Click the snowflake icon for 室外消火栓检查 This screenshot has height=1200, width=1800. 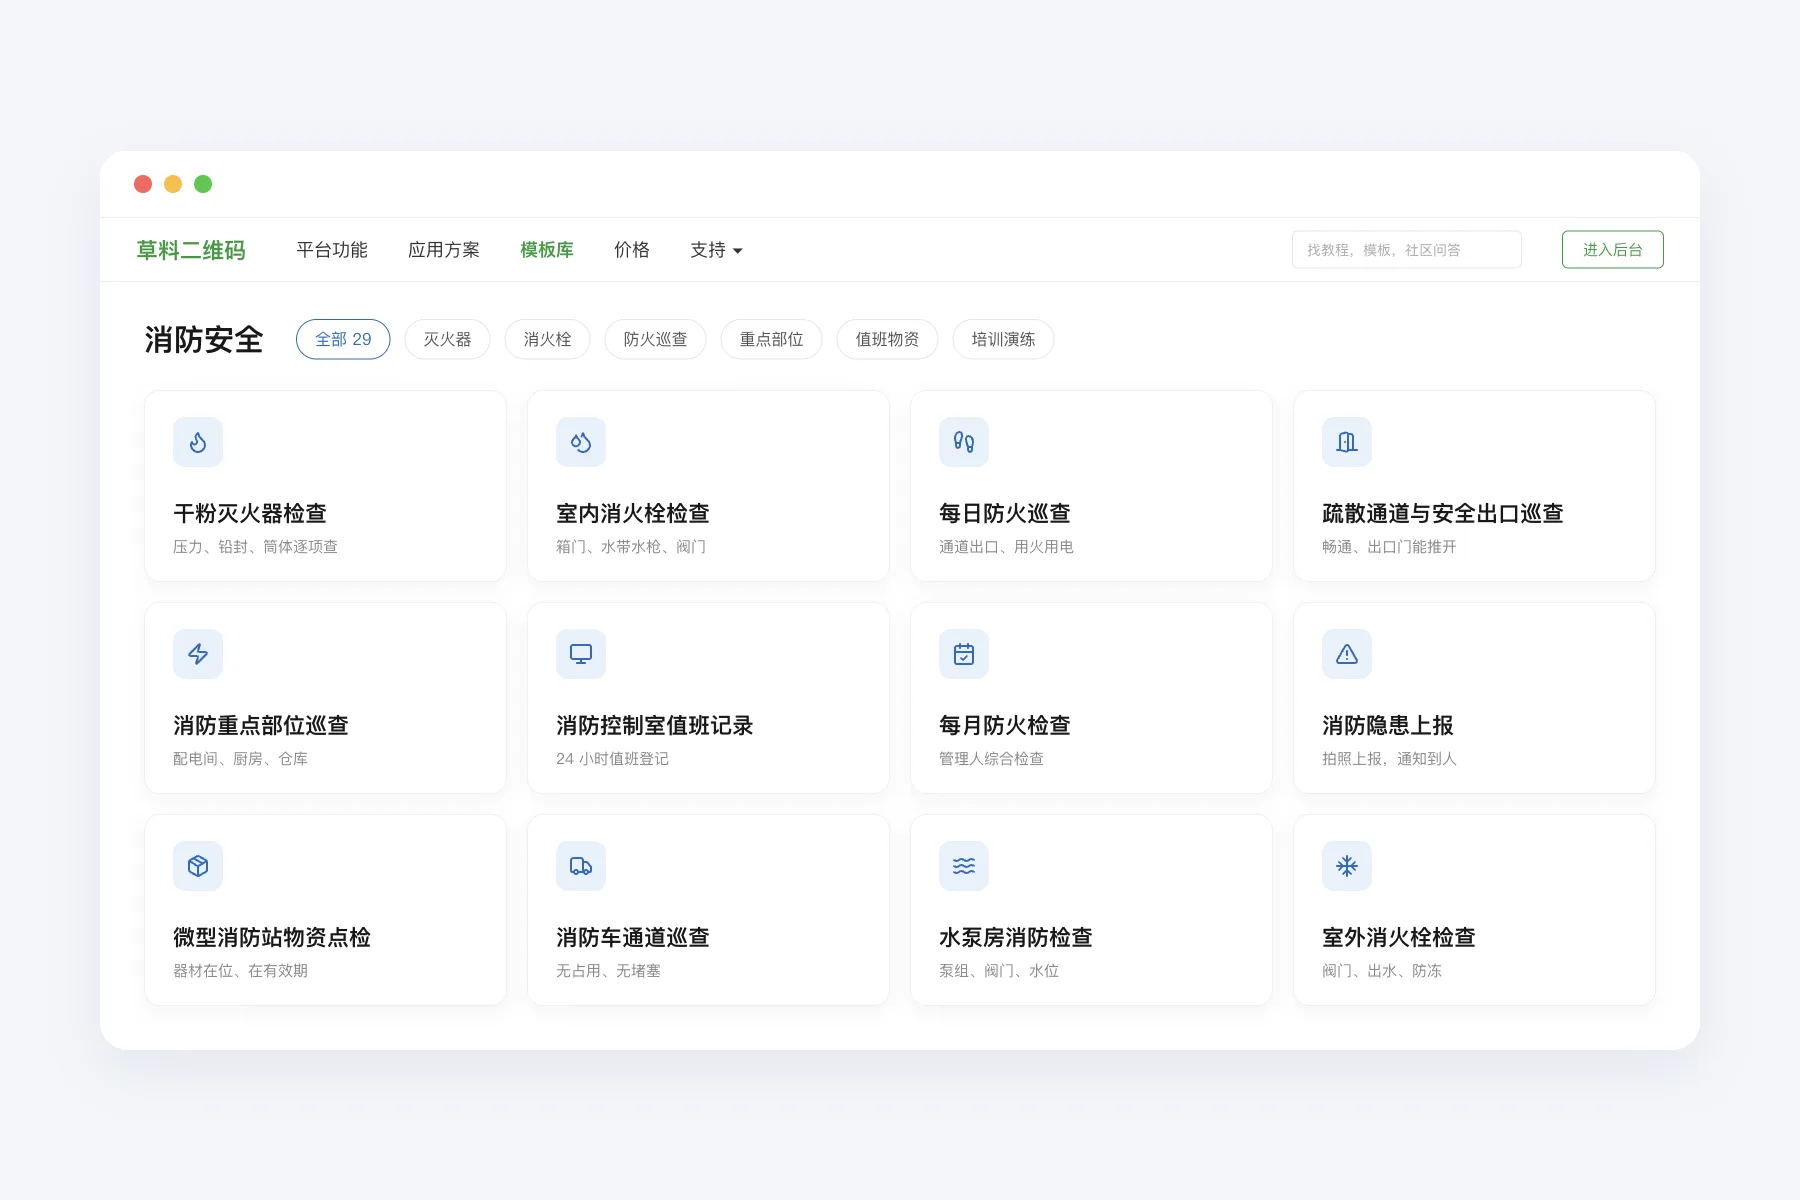click(x=1347, y=866)
